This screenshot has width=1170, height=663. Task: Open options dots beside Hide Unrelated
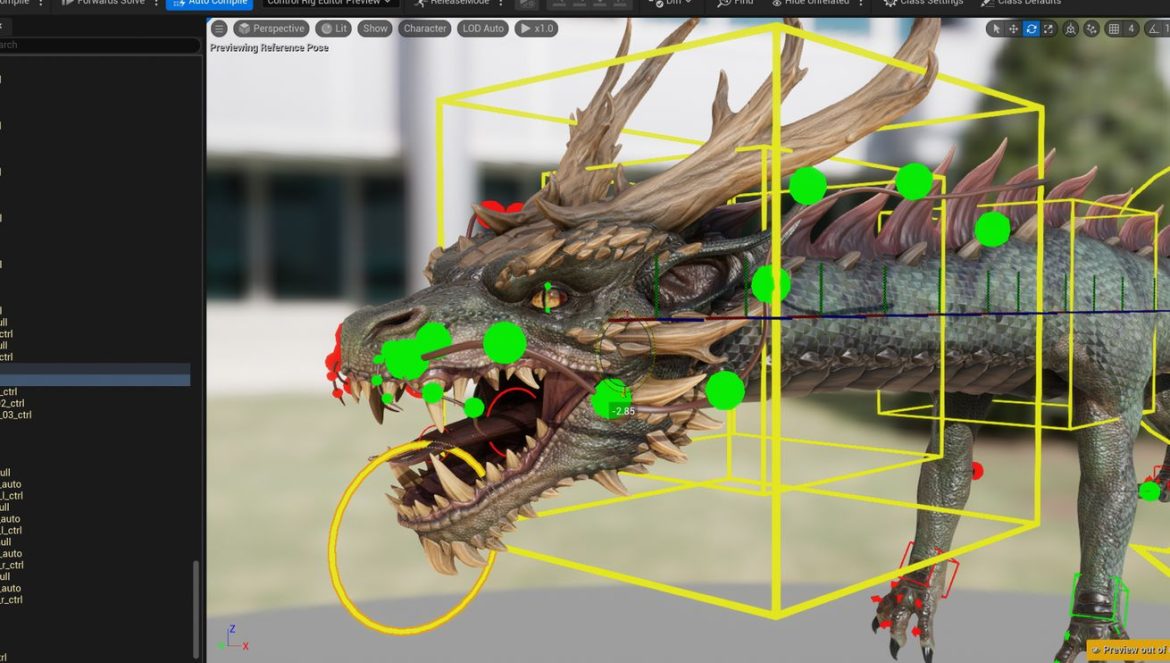[861, 3]
